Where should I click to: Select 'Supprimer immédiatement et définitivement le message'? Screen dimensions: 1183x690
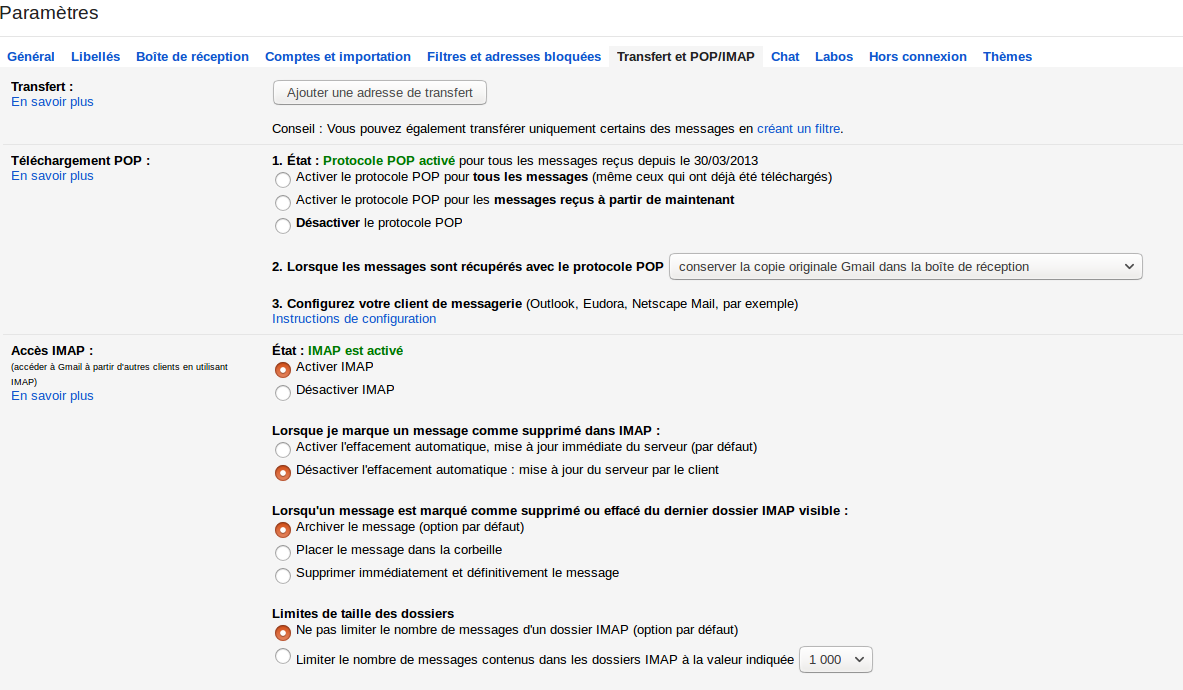(x=283, y=575)
